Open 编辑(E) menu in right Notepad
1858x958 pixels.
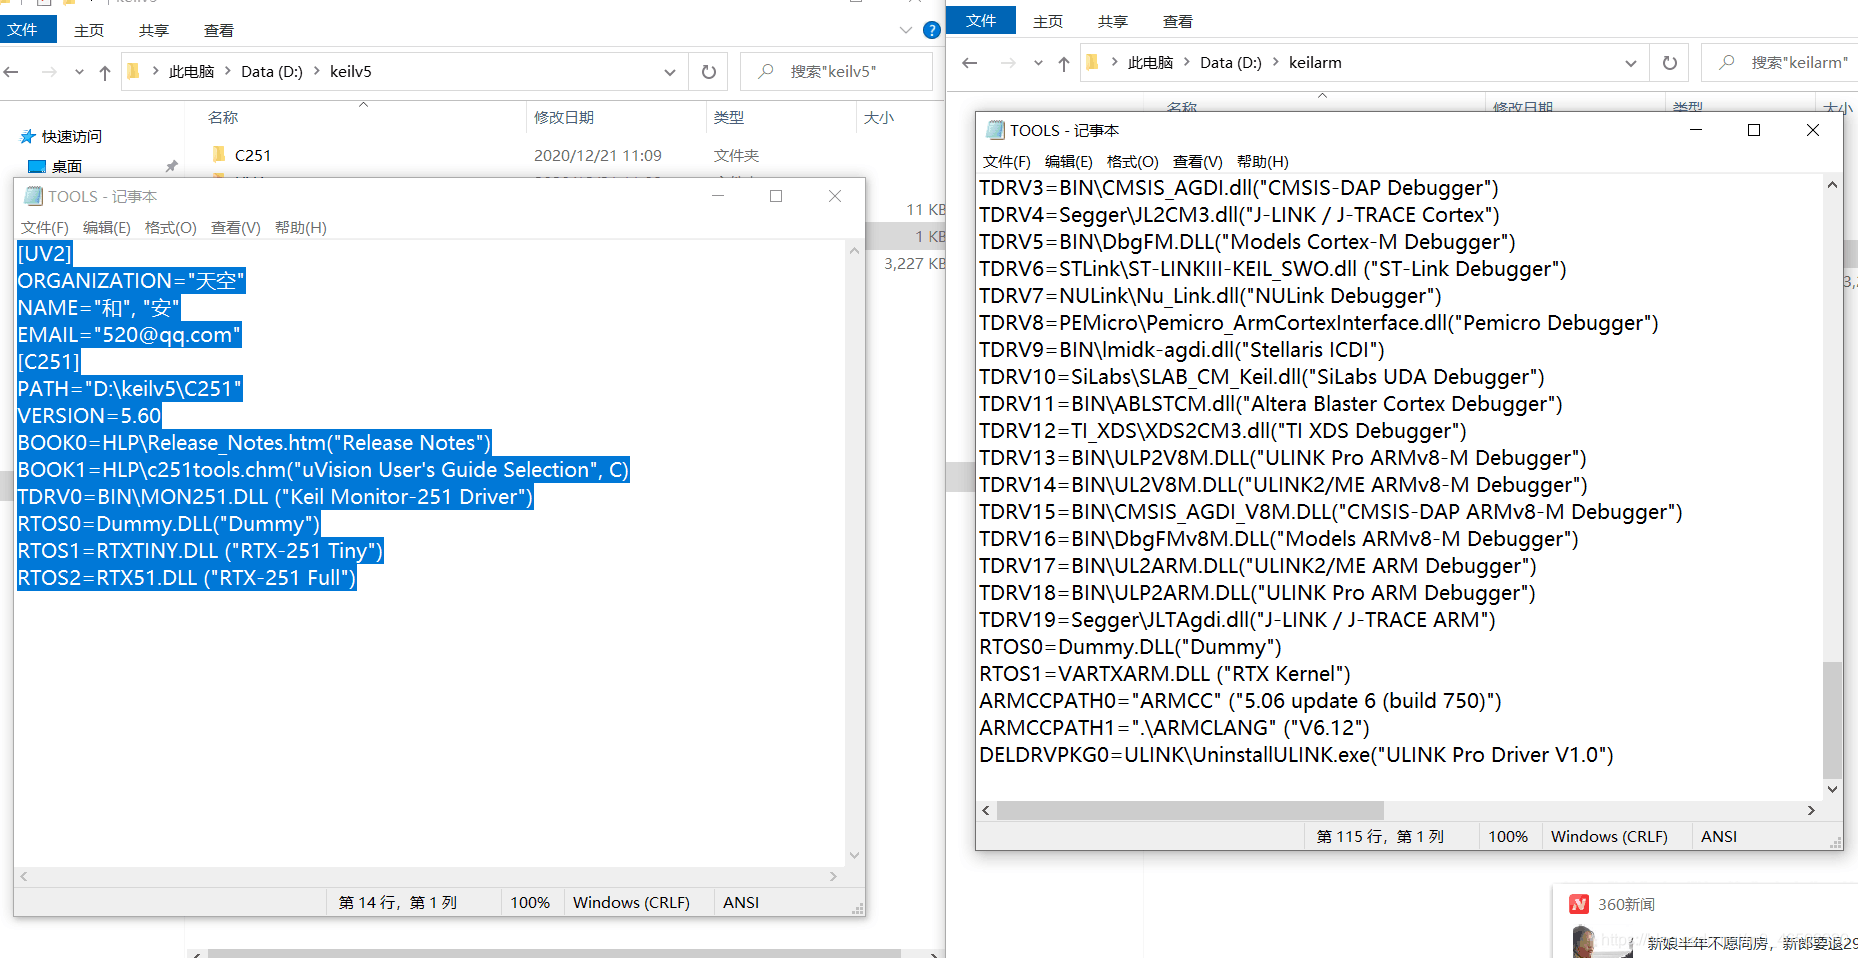point(1069,162)
